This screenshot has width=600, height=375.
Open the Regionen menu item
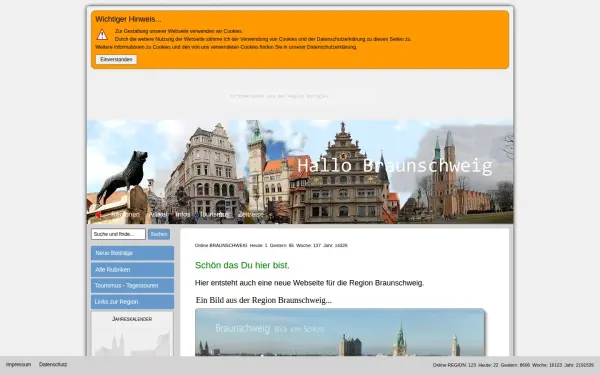(x=126, y=215)
